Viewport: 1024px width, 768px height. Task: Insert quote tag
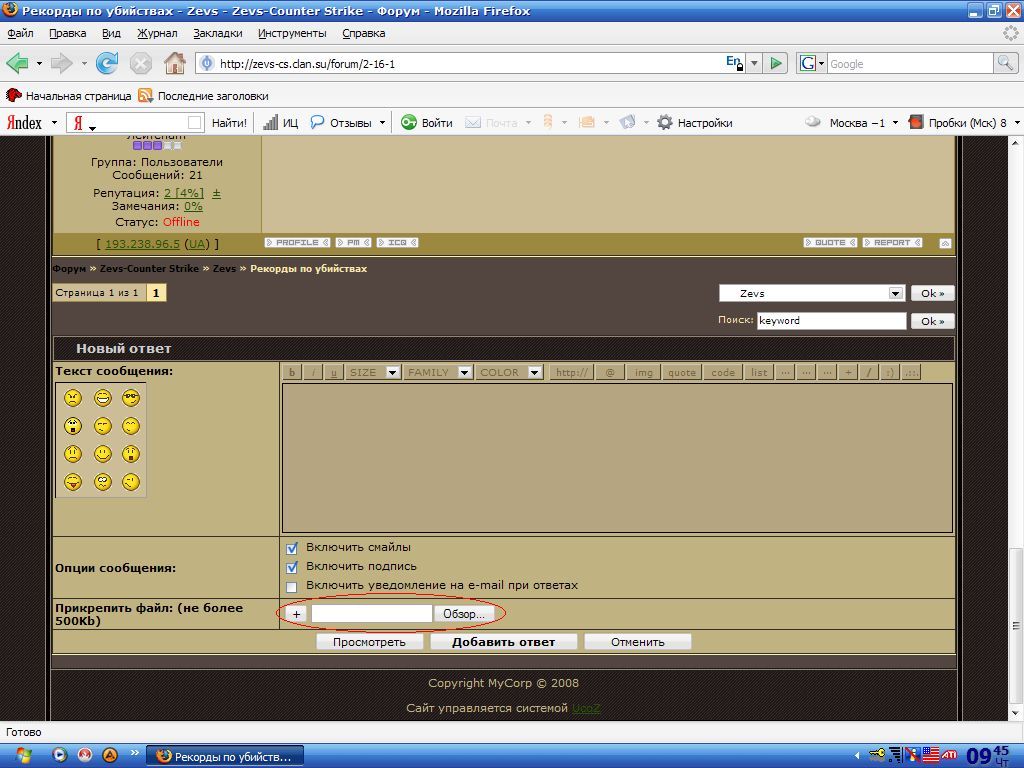coord(681,372)
